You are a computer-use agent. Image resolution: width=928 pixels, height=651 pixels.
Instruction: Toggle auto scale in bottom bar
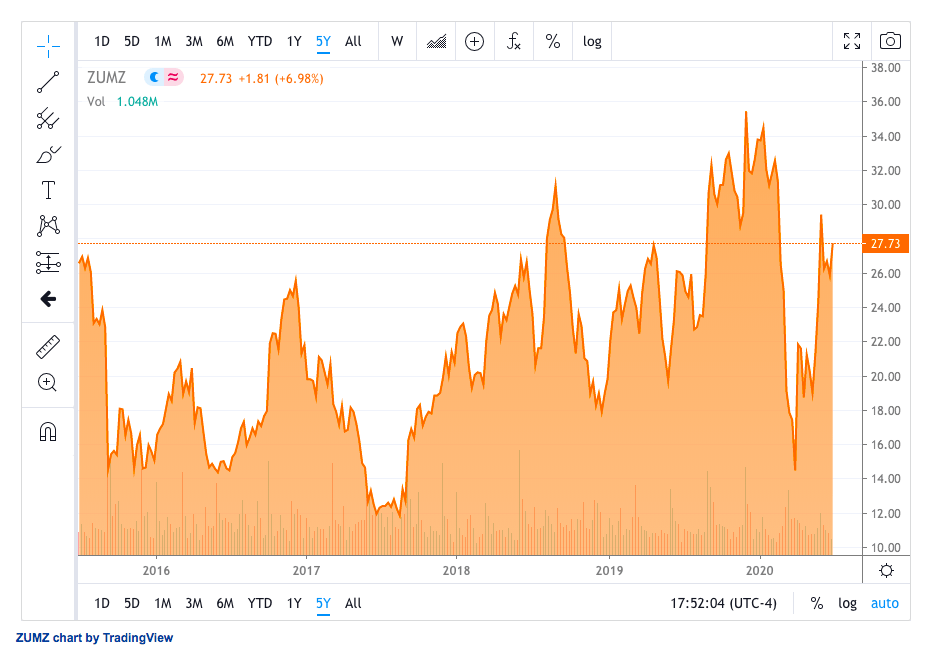click(884, 603)
